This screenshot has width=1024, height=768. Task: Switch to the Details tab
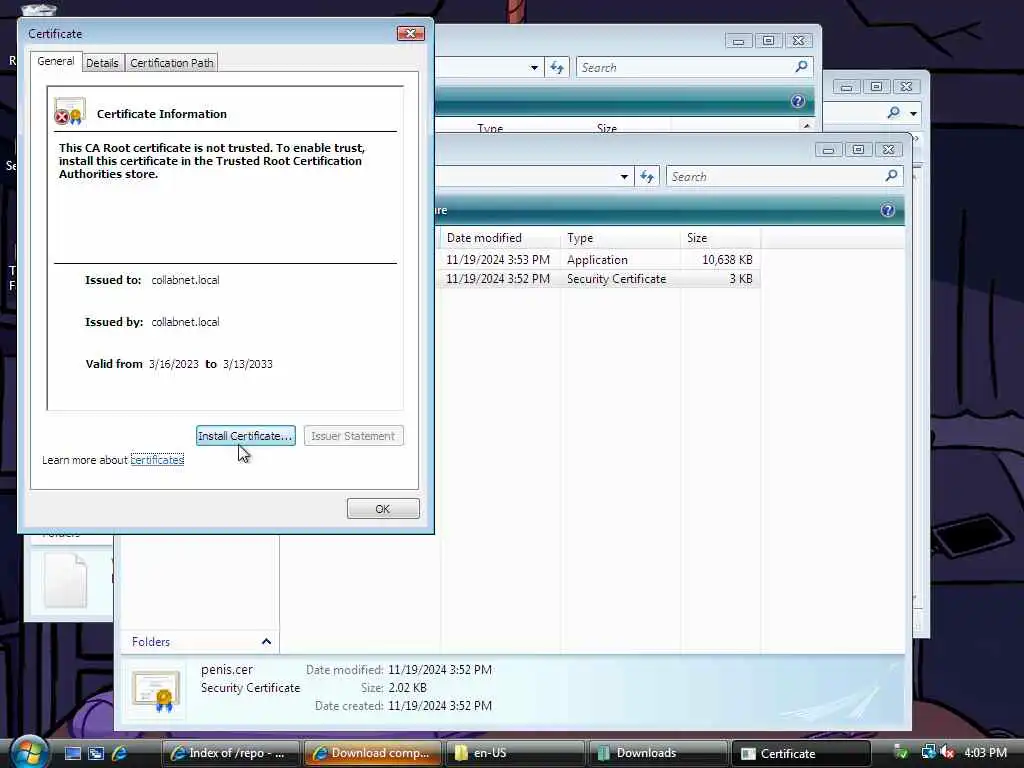103,63
